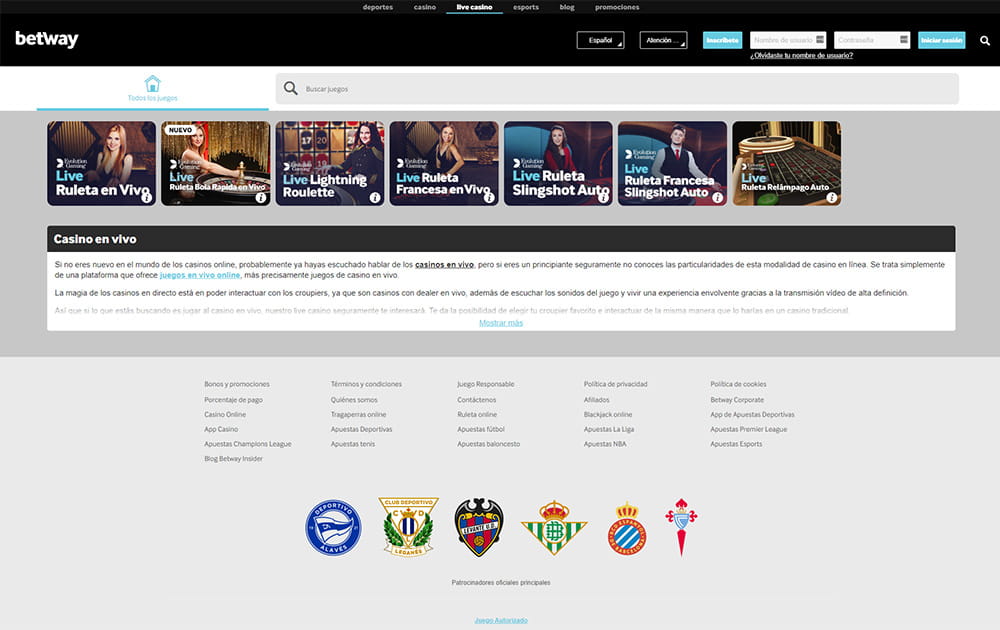Image resolution: width=1000 pixels, height=630 pixels.
Task: Open the promociones tab
Action: coord(617,7)
